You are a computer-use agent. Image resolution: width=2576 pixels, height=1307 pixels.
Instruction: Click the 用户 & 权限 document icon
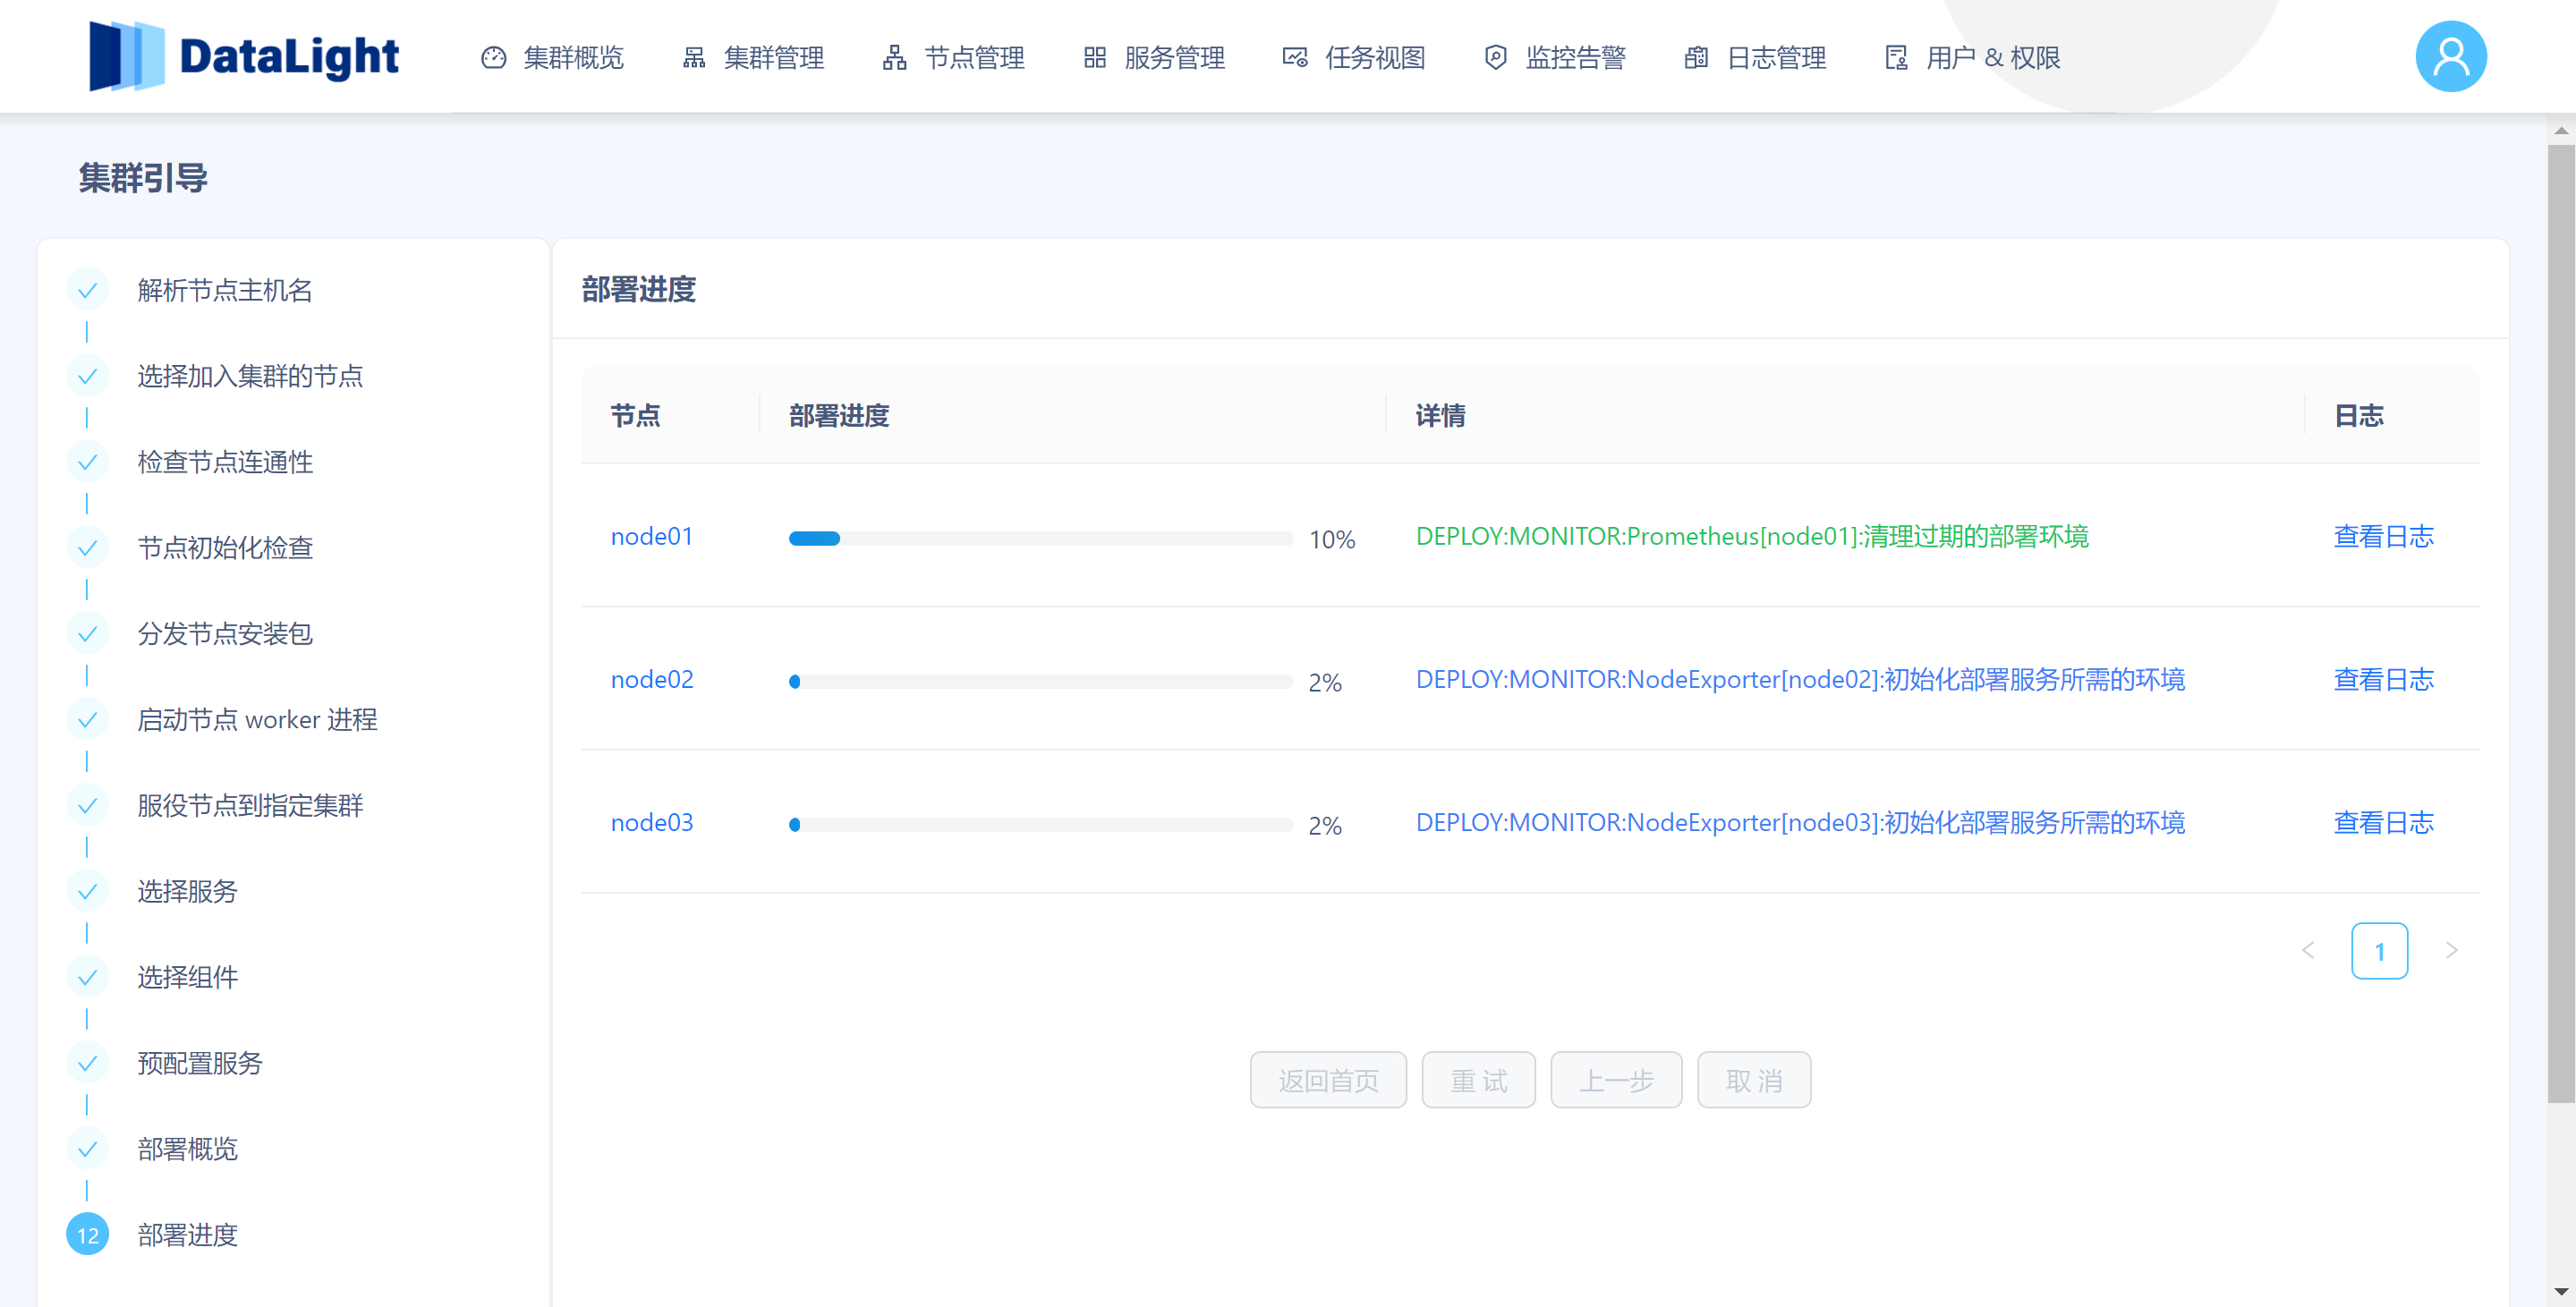pyautogui.click(x=1896, y=58)
